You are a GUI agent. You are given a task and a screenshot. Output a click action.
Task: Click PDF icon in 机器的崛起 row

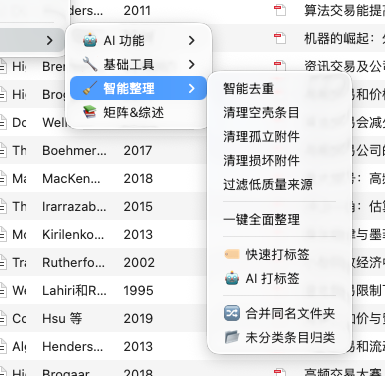(280, 38)
